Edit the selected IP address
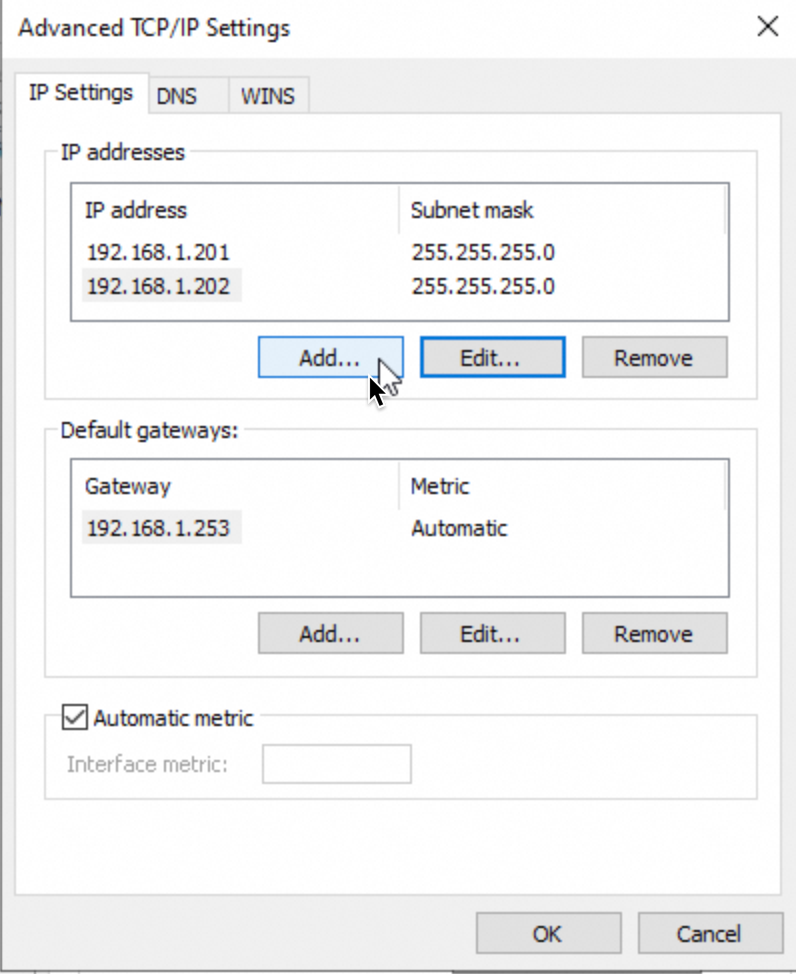Screen dimensions: 796x974 [493, 357]
